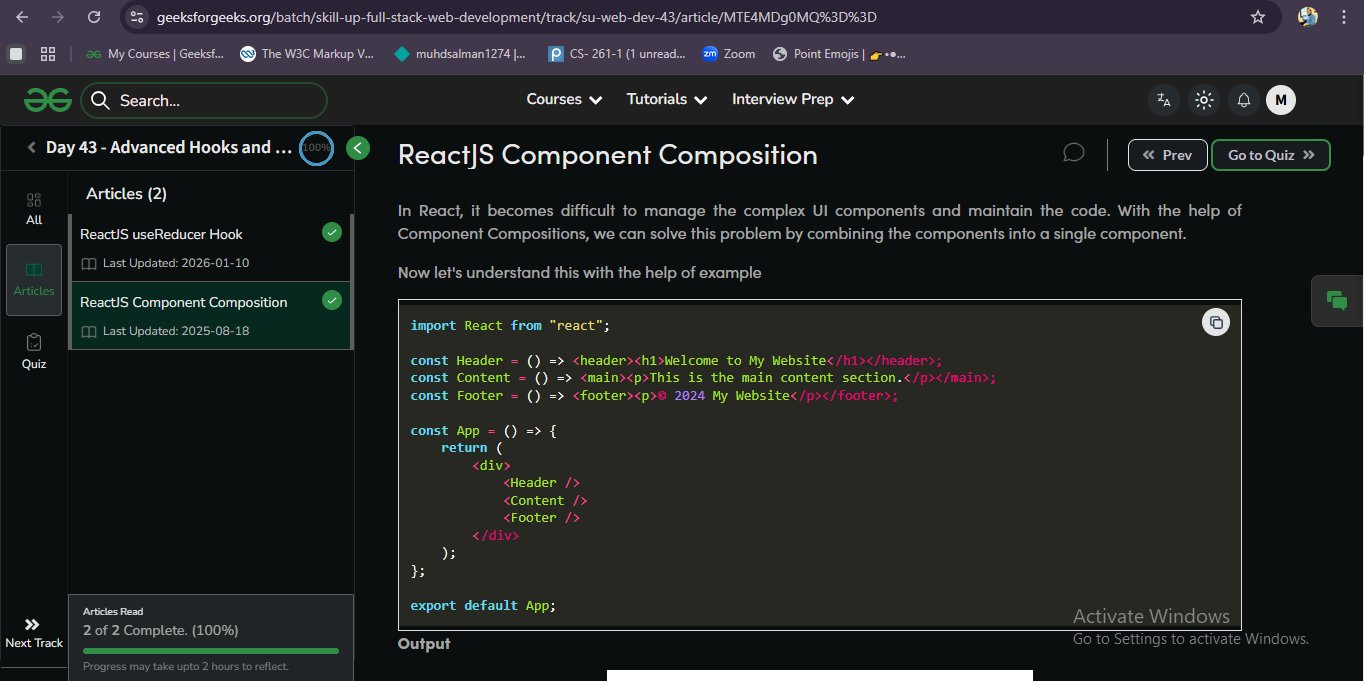The image size is (1364, 681).
Task: Toggle light/dark theme sun icon
Action: [1204, 99]
